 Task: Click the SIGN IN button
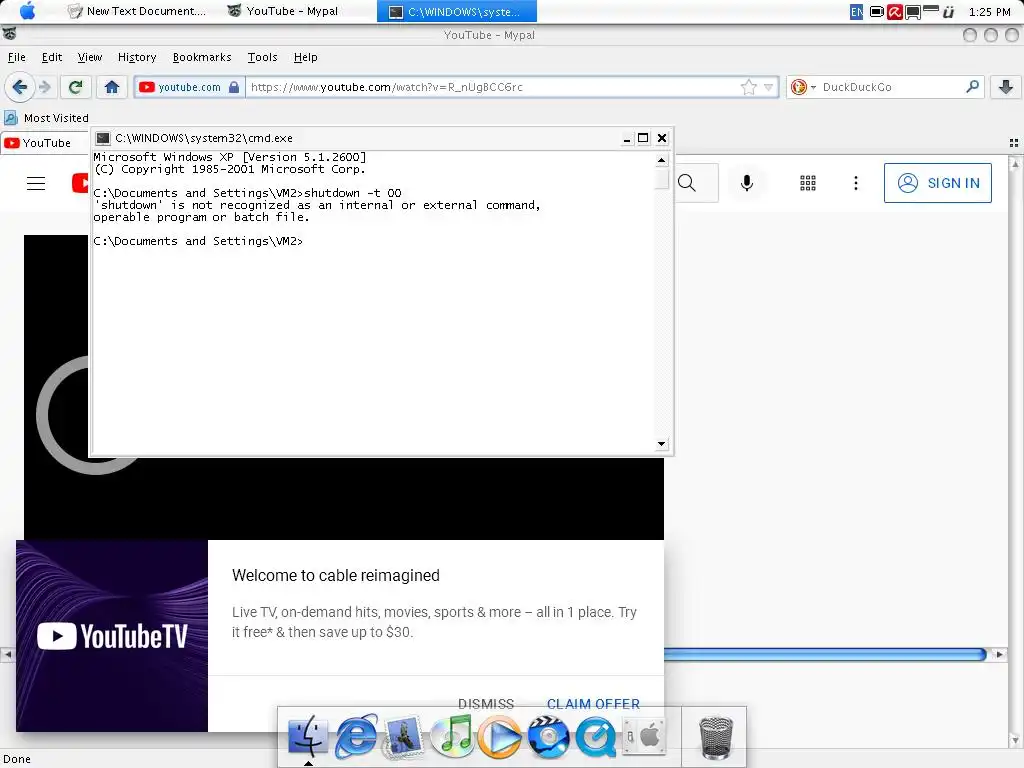tap(938, 183)
